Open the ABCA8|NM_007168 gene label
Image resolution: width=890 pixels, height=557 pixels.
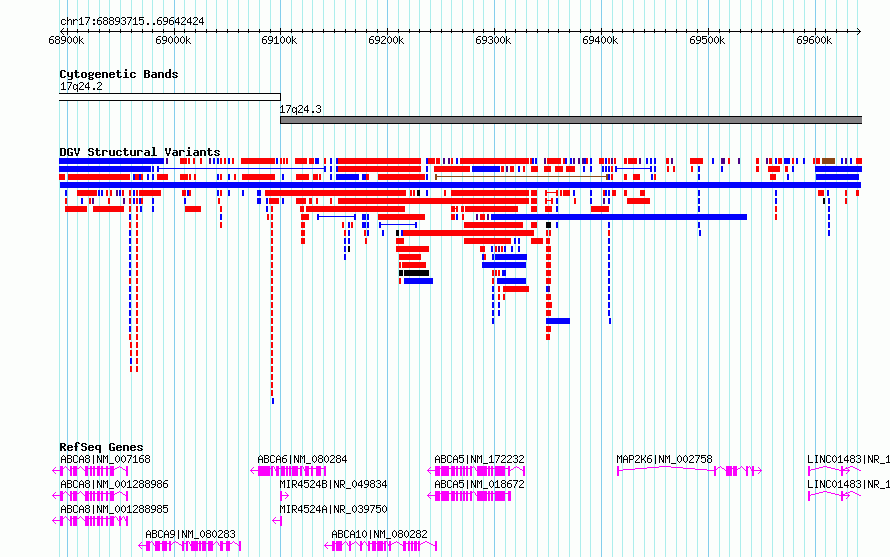[x=106, y=459]
